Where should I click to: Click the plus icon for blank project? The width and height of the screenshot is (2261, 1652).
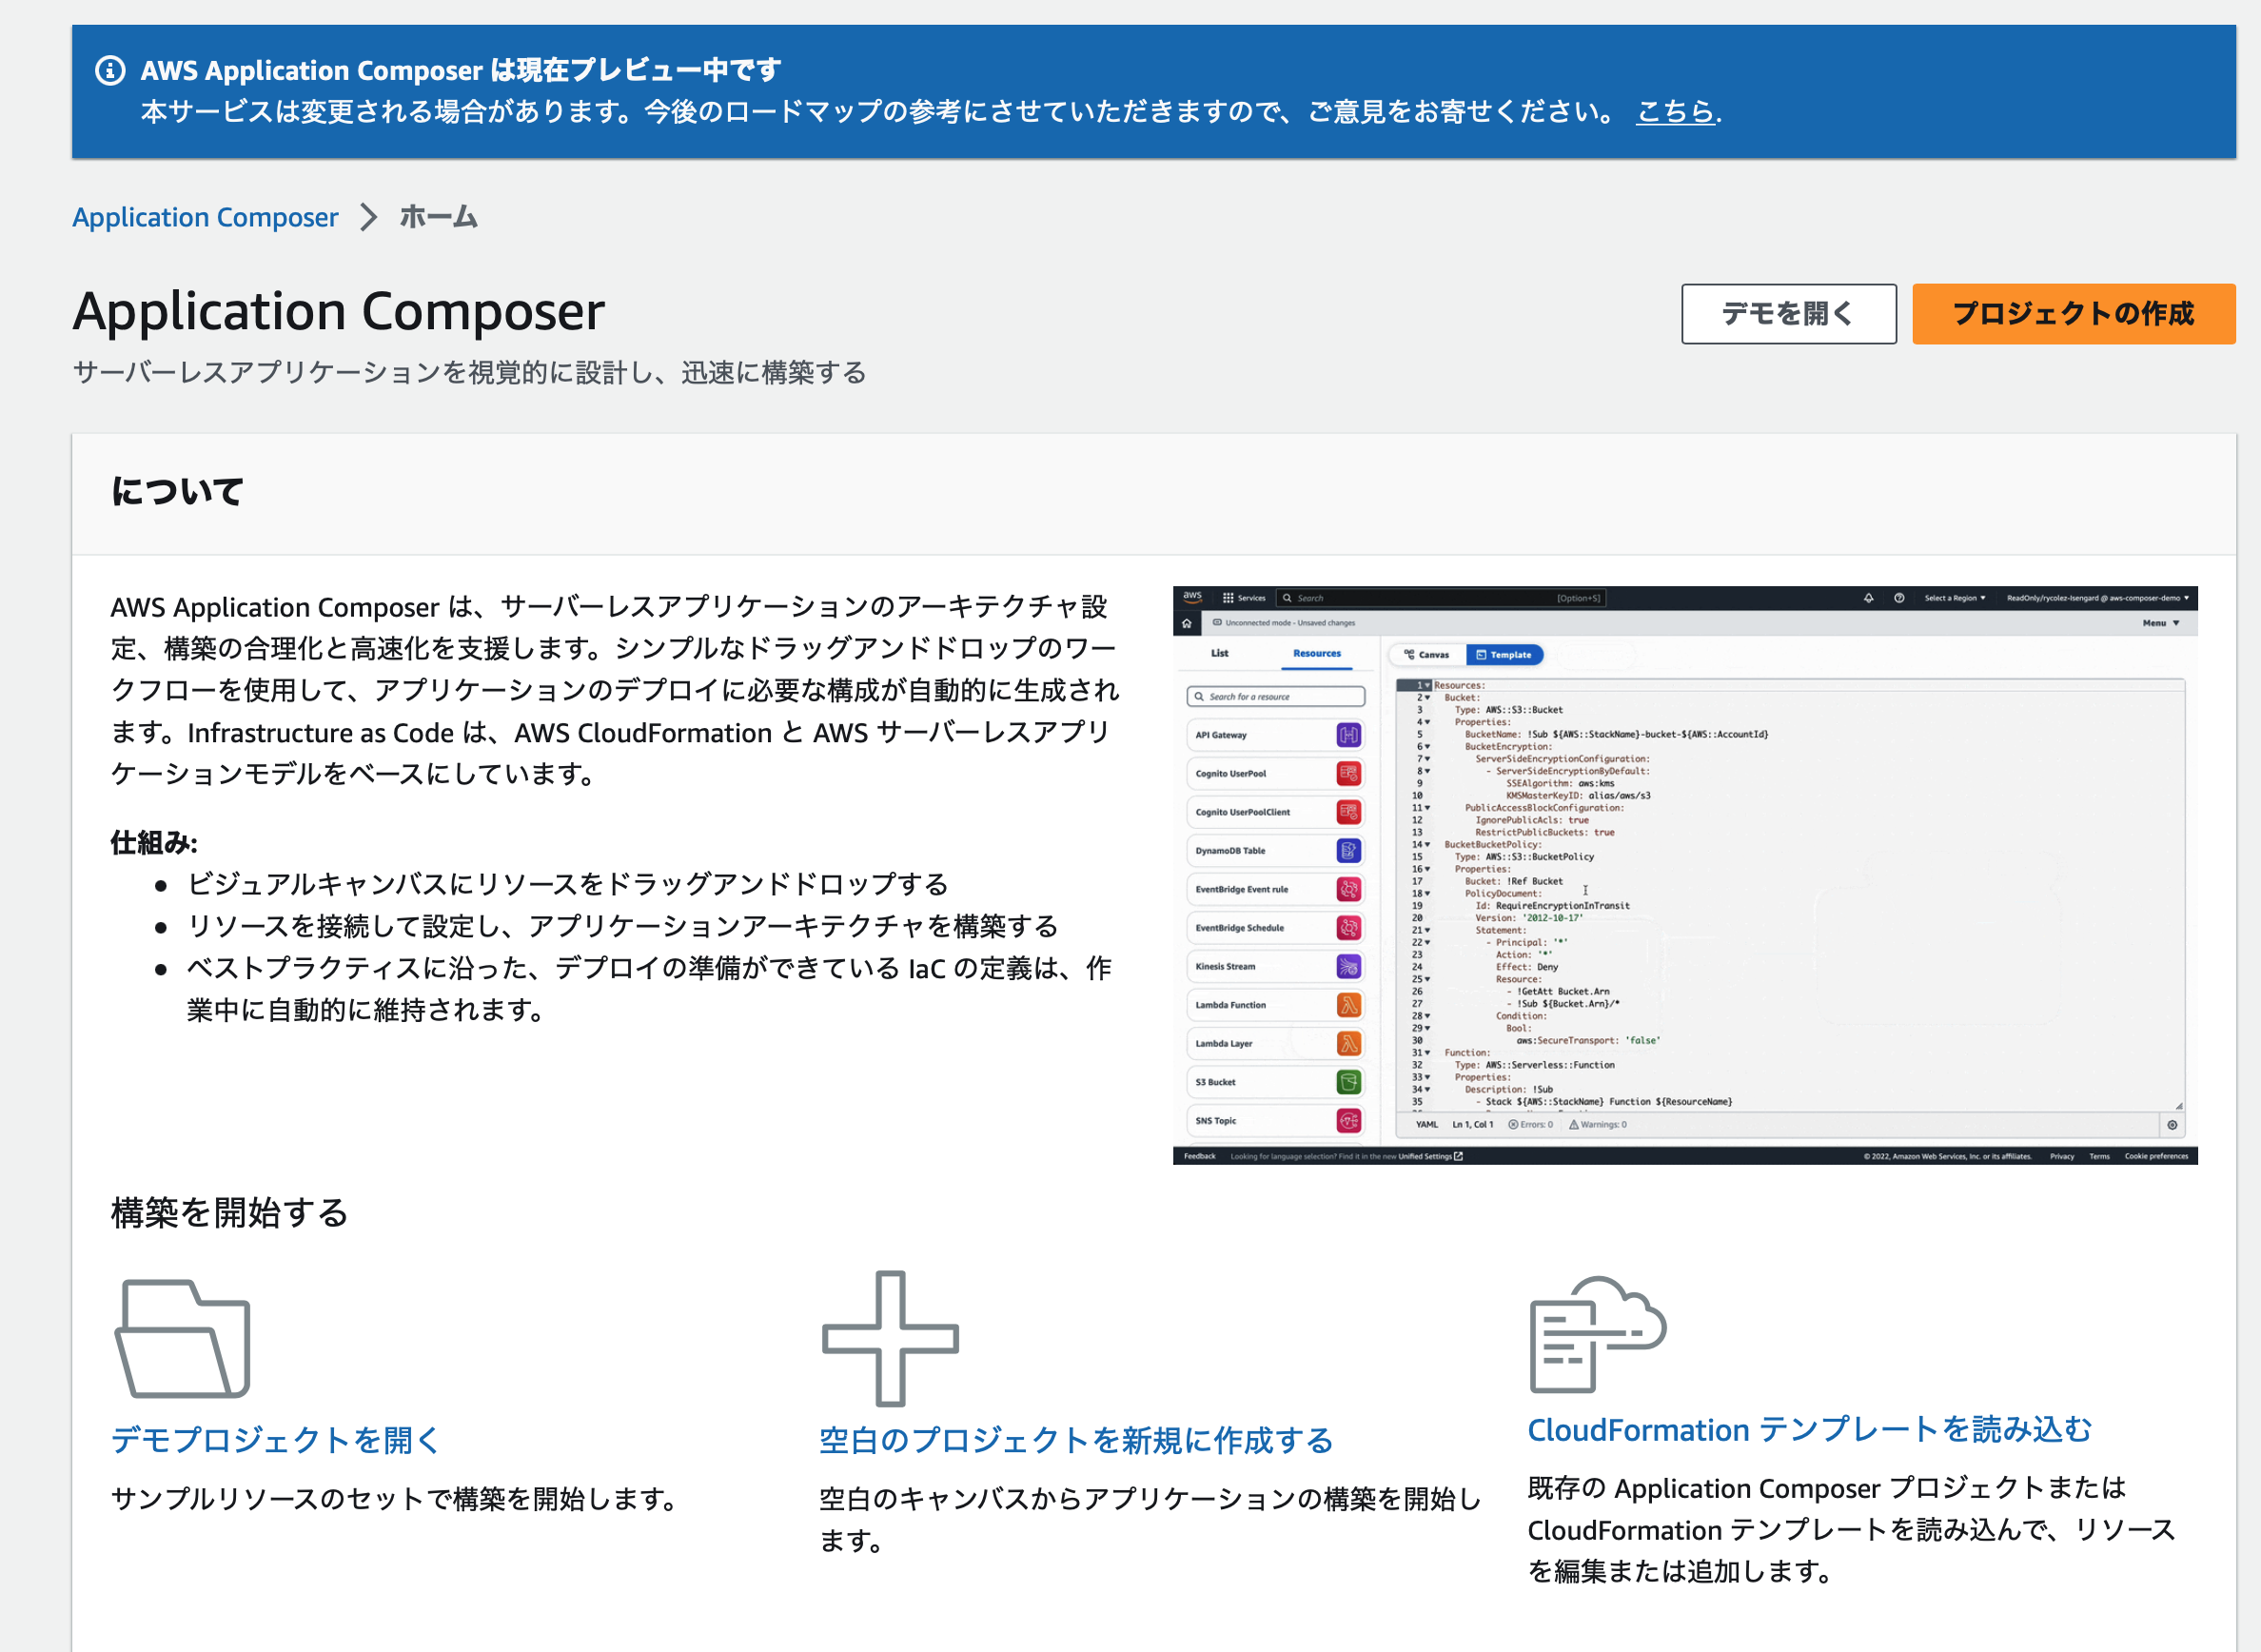890,1338
